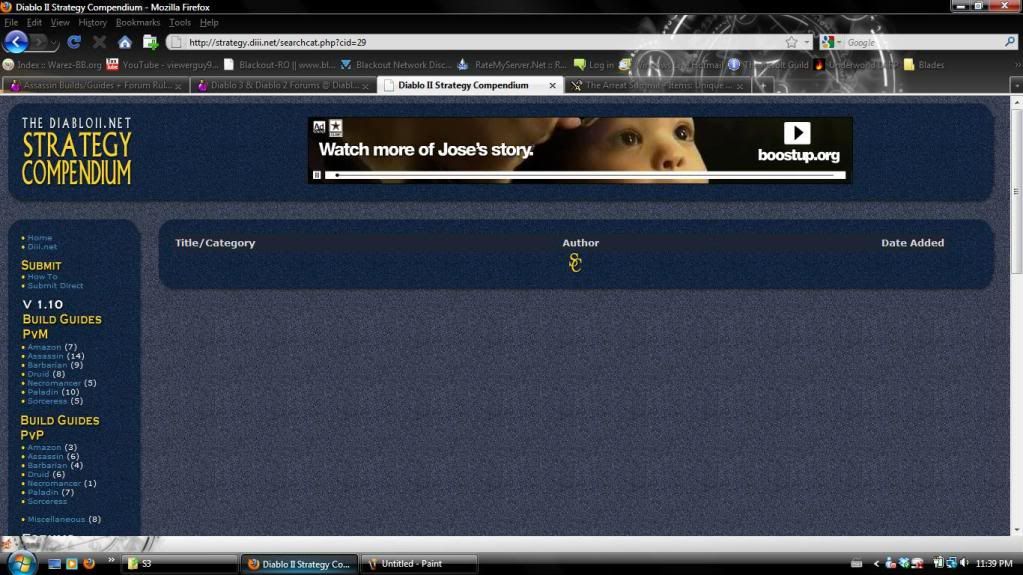
Task: Open RateMyServer.Net bookmark
Action: (x=512, y=65)
